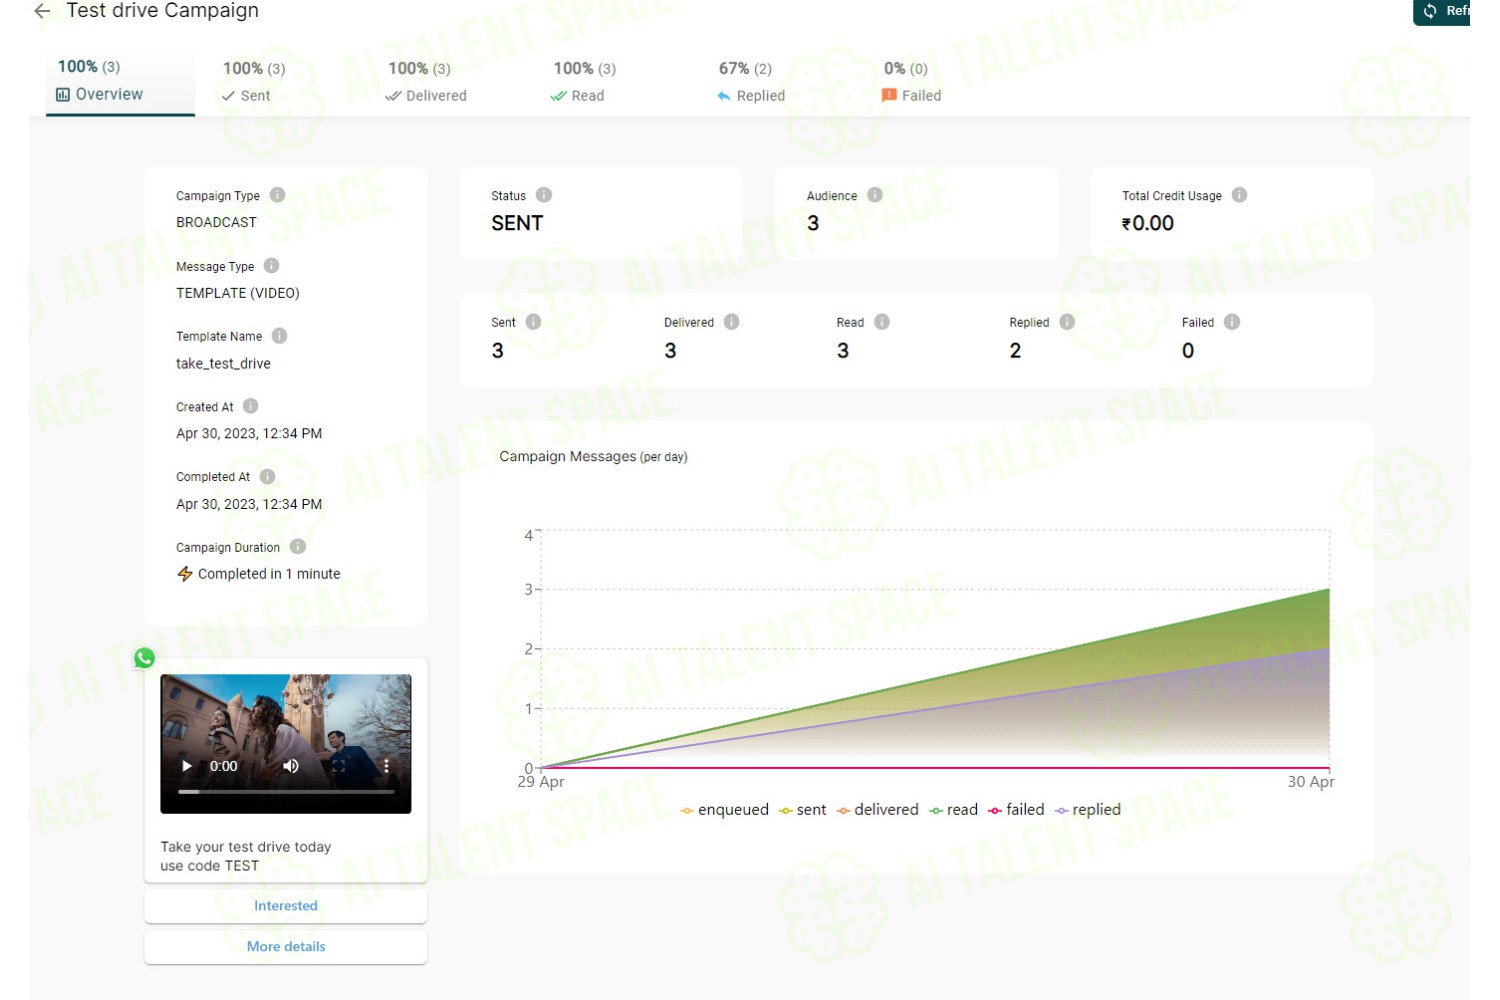The height and width of the screenshot is (1000, 1500).
Task: Switch to the Delivered tab
Action: click(x=427, y=82)
